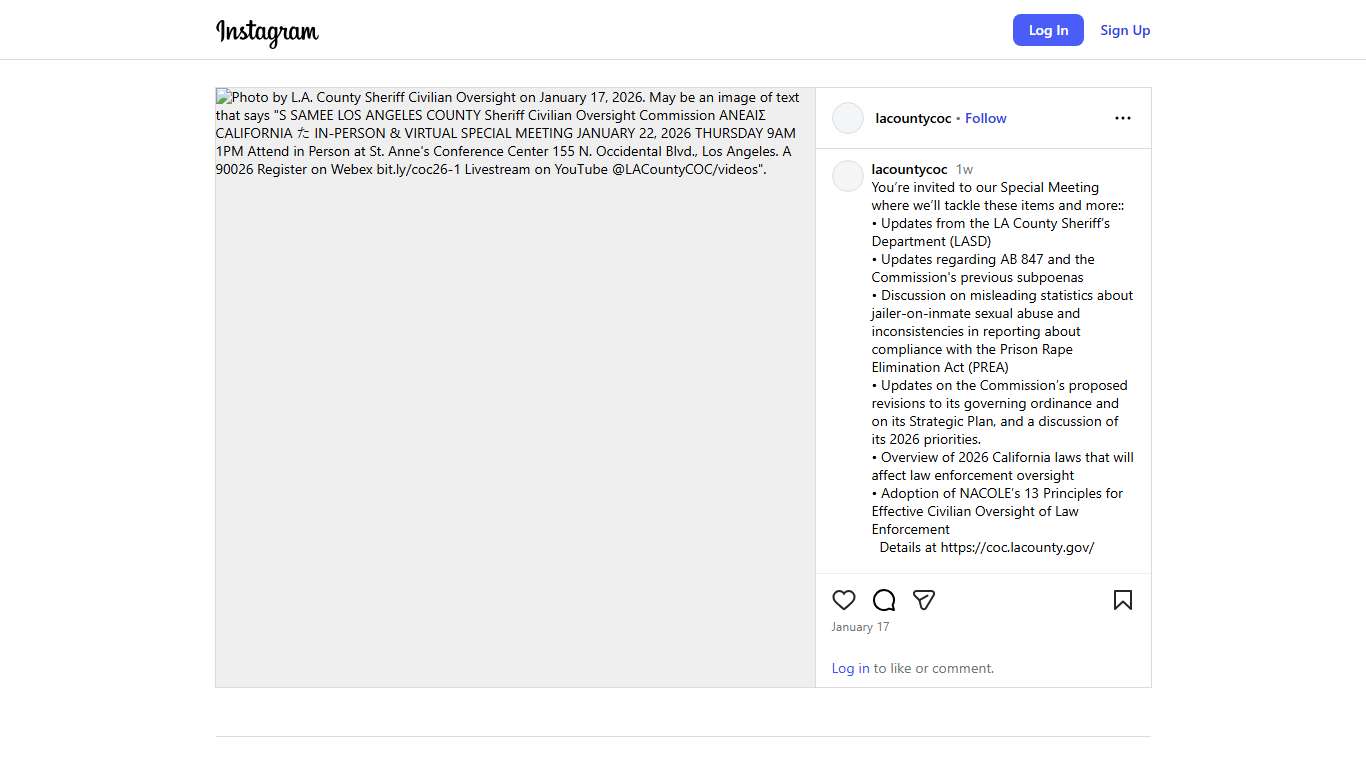Click the profile avatar beside the caption
Viewport: 1366px width, 768px height.
pos(848,176)
